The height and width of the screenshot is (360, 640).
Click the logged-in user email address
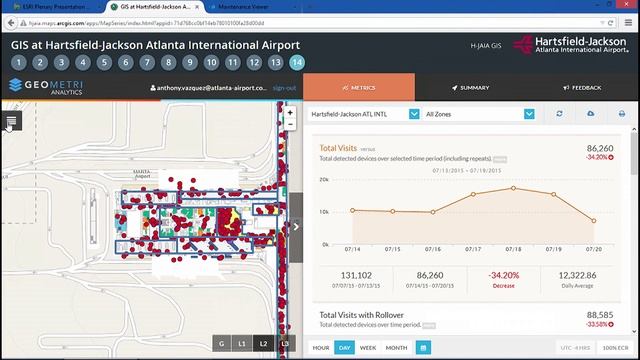208,88
